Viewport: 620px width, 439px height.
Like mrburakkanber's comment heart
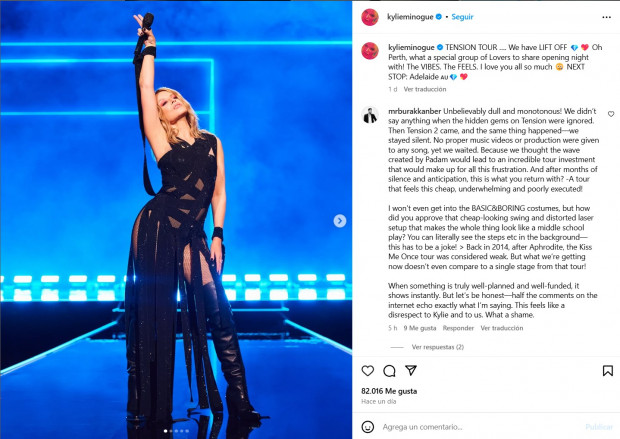coord(611,114)
